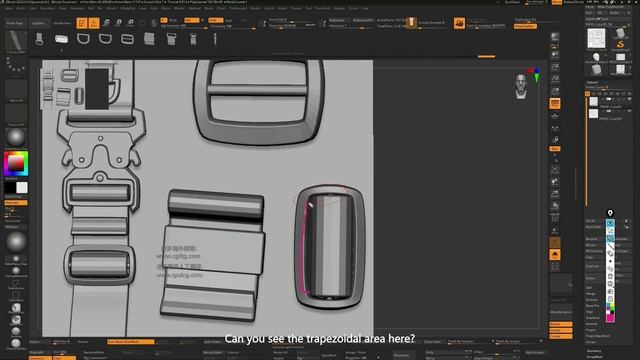Screen dimensions: 640x360
Task: Toggle the Zsub button
Action: click(229, 20)
